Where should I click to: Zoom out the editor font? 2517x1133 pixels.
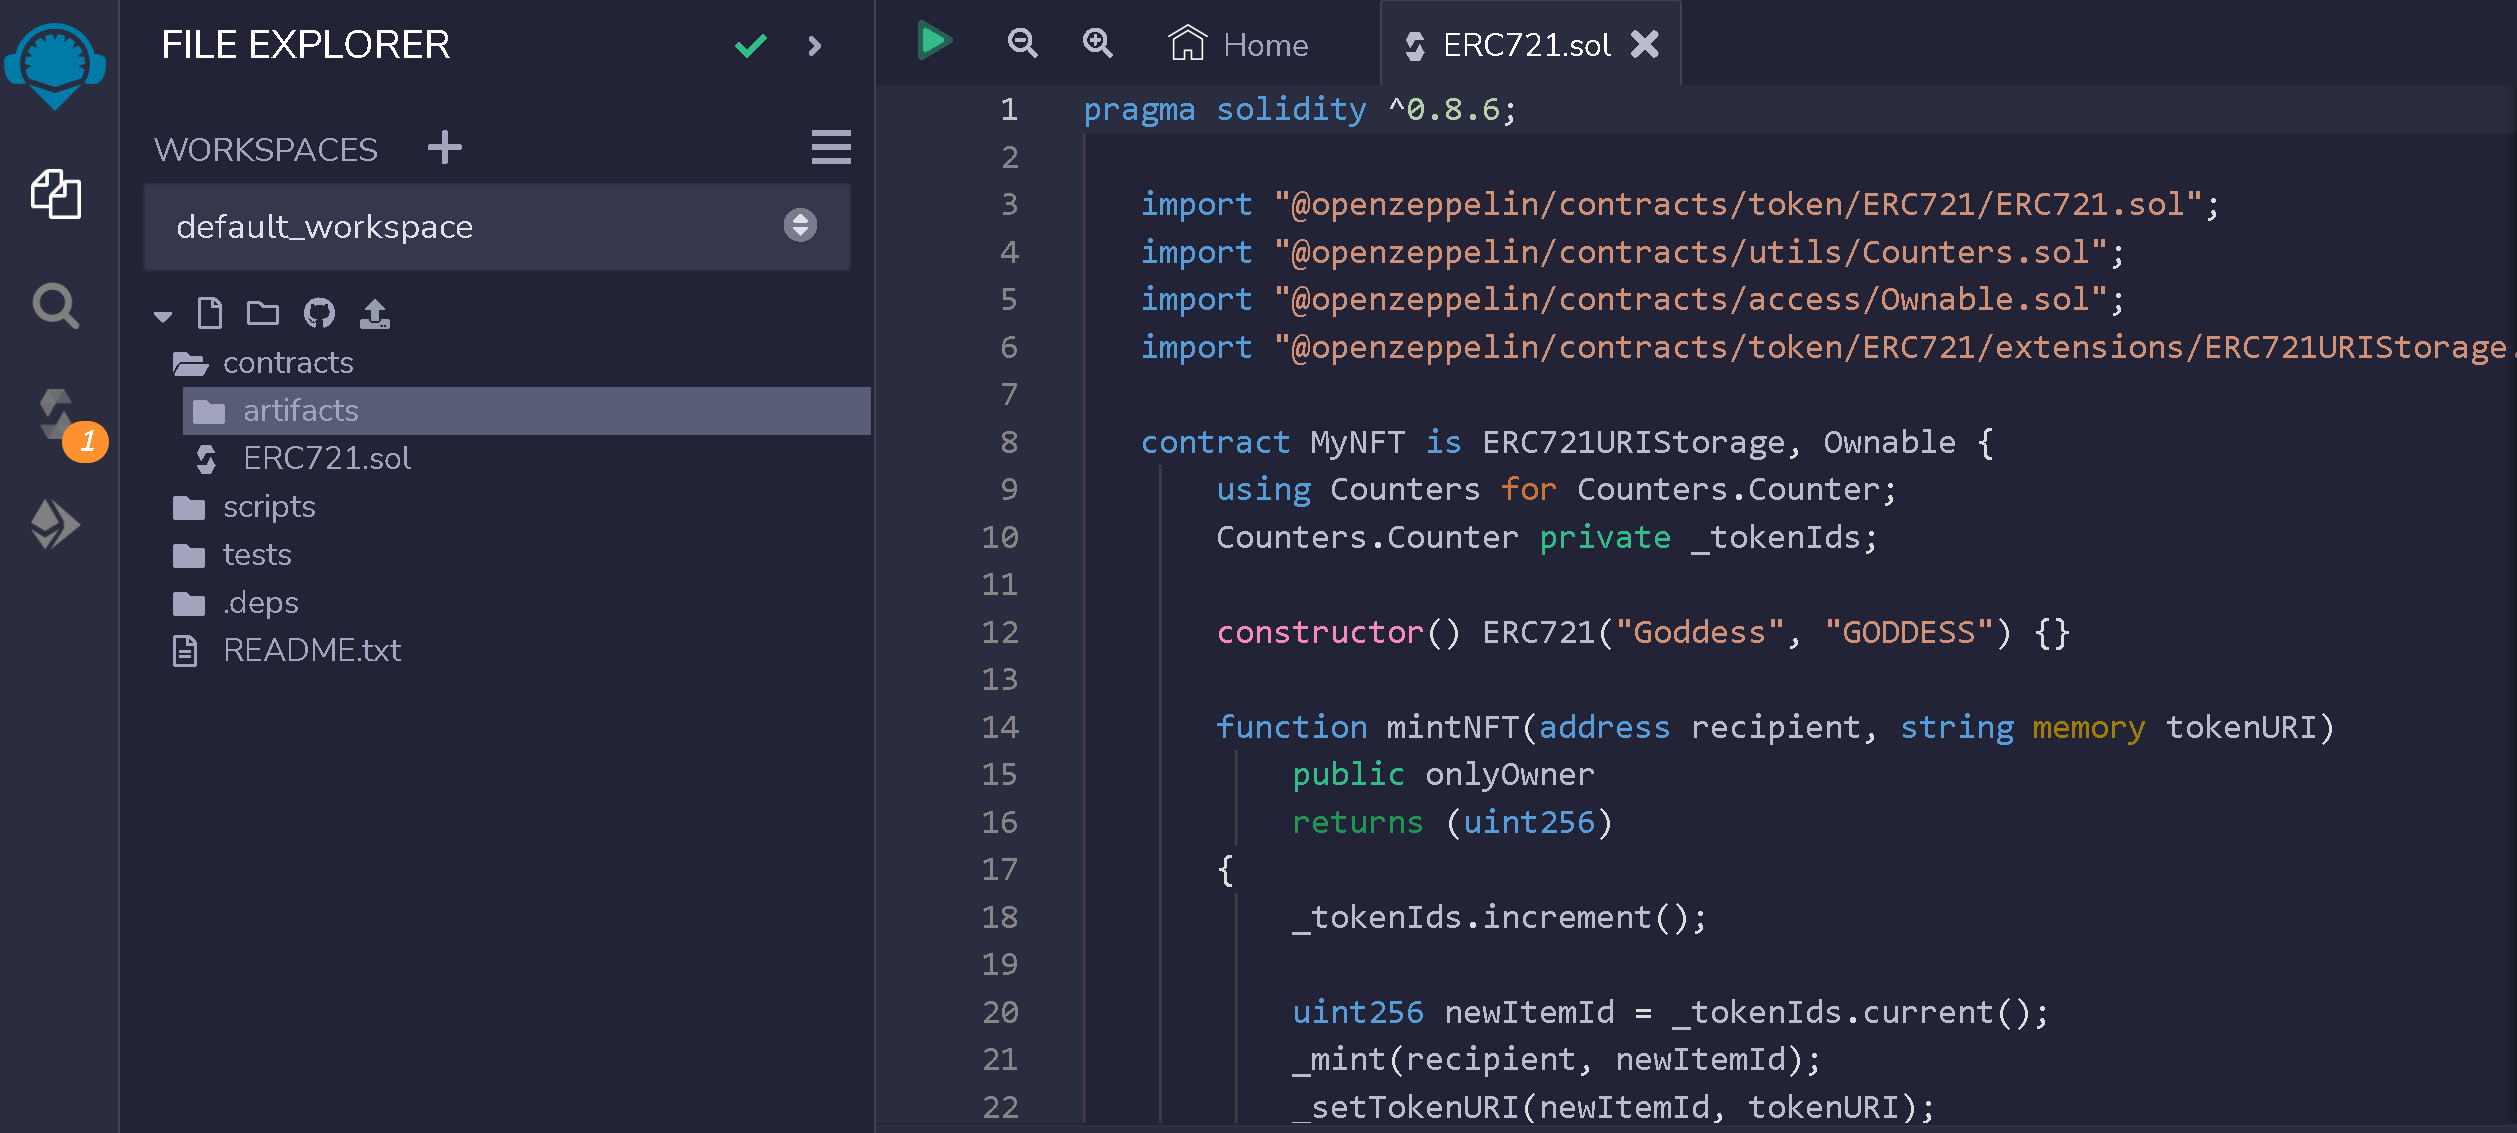point(1022,43)
